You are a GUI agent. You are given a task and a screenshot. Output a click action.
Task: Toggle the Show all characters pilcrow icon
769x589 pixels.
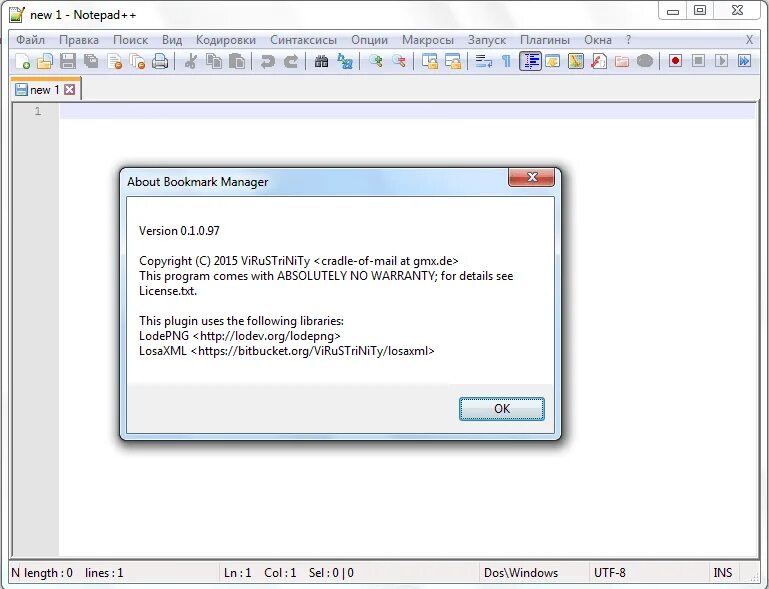507,61
